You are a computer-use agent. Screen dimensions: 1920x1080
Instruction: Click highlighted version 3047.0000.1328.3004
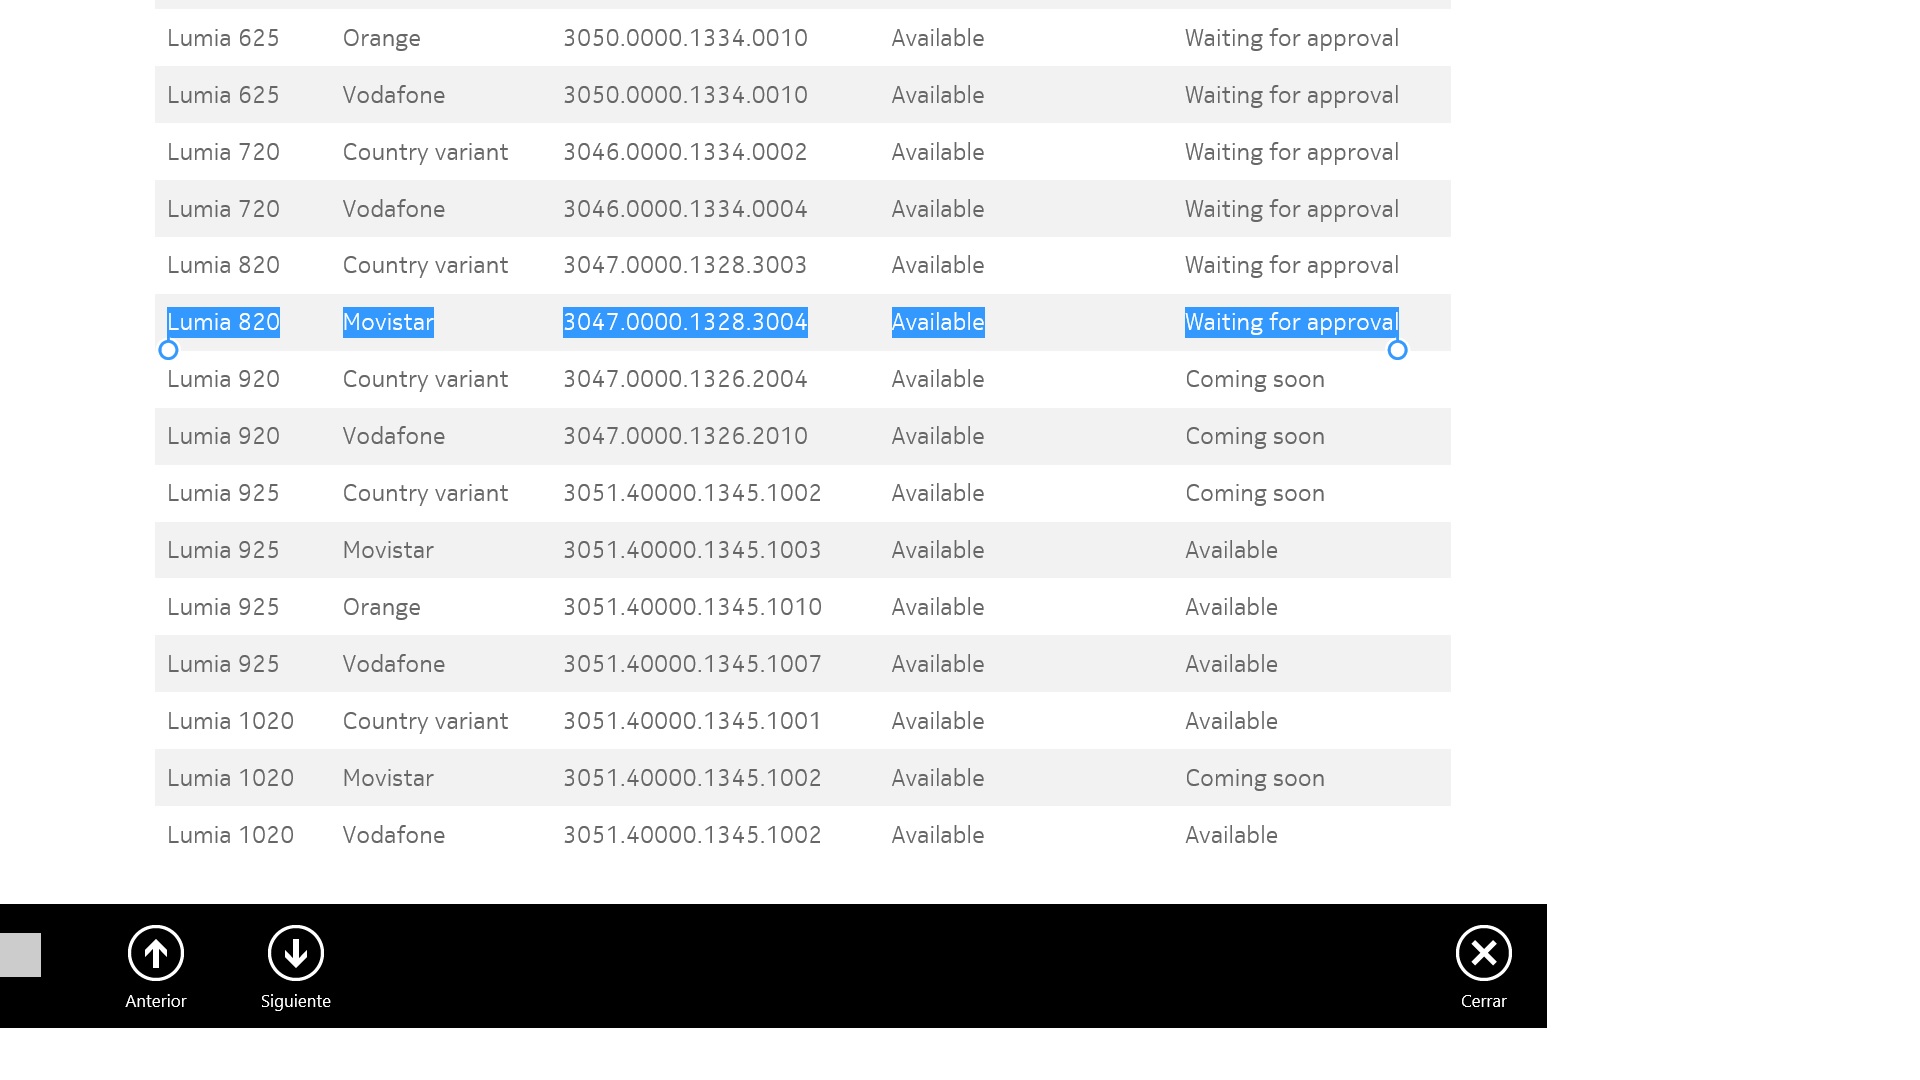pos(685,322)
